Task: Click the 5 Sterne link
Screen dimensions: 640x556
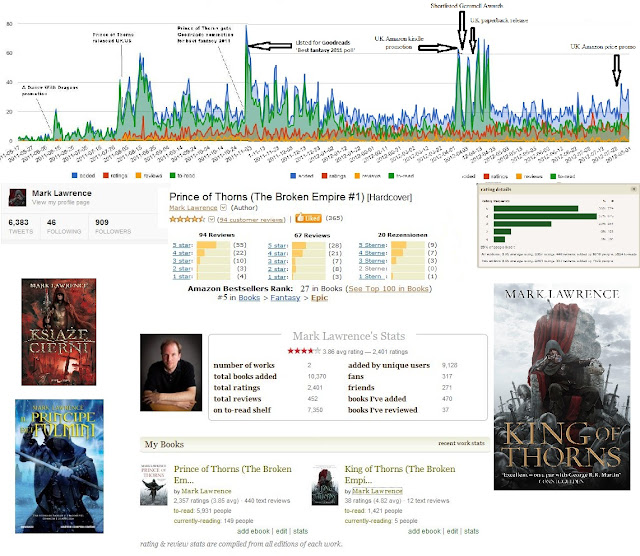Action: click(372, 245)
